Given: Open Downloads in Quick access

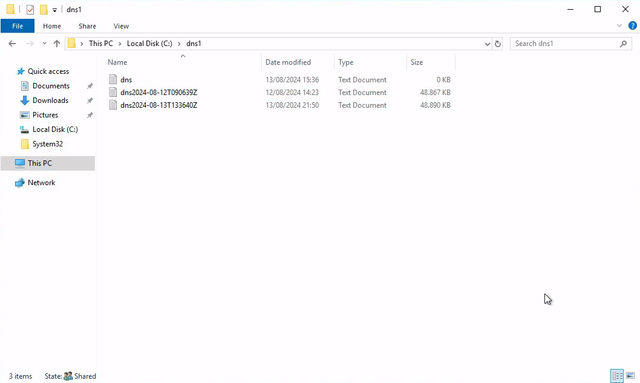Looking at the screenshot, I should (x=50, y=100).
